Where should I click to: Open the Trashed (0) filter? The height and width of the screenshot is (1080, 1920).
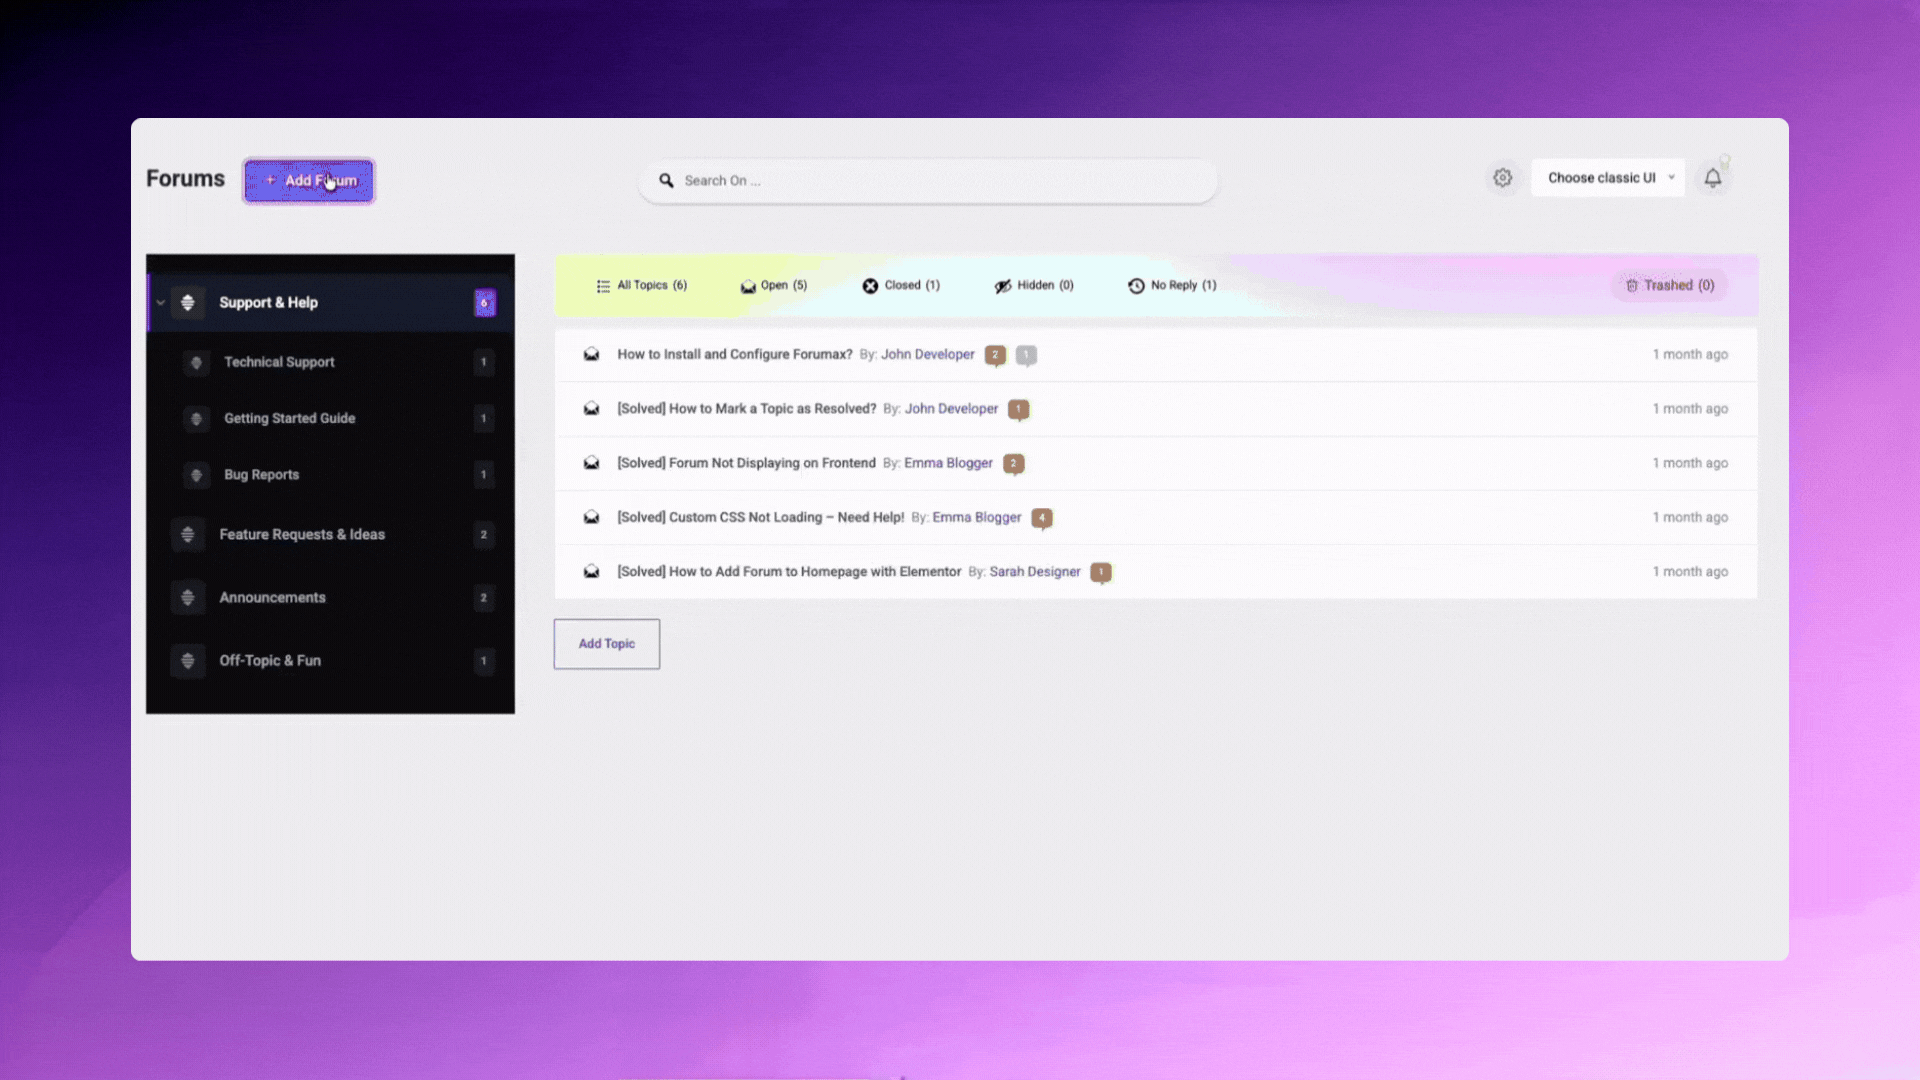pos(1669,286)
